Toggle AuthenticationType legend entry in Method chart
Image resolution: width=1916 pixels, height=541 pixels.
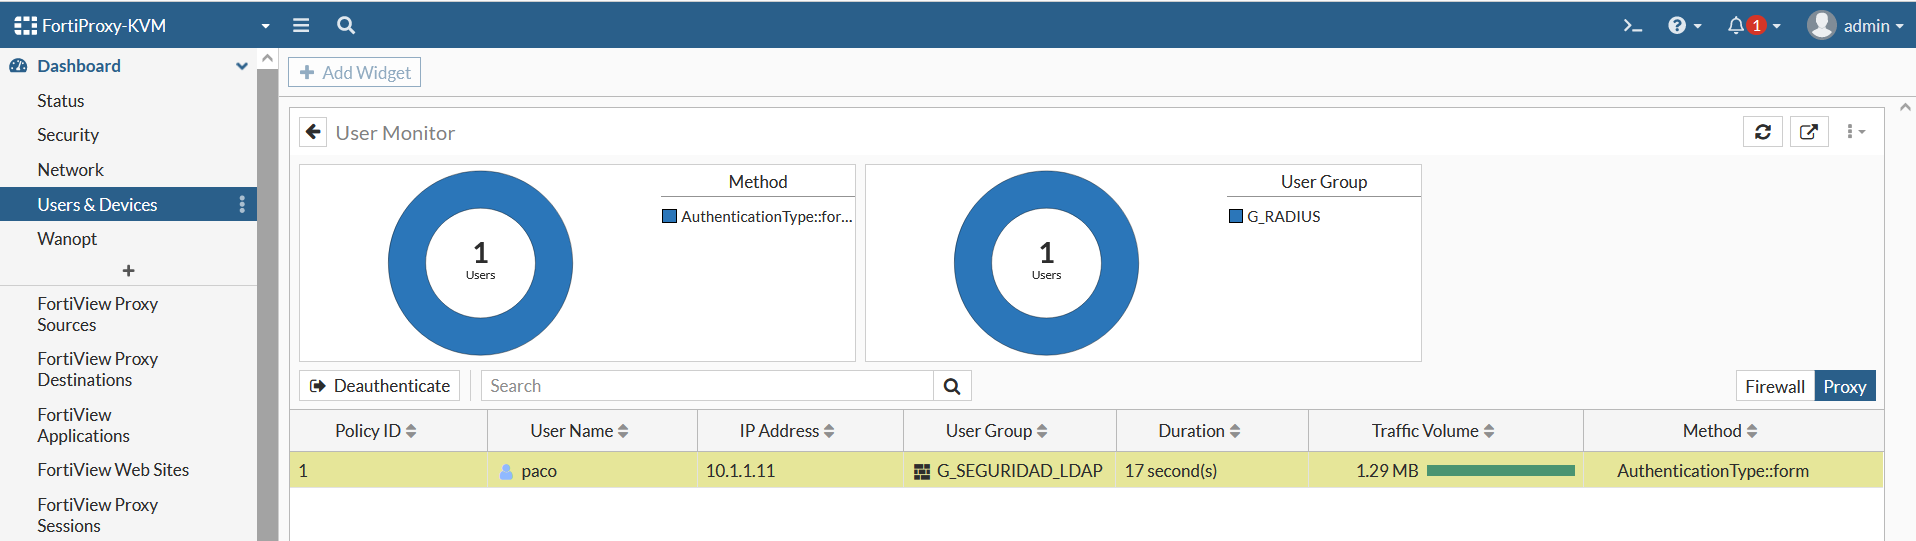[758, 217]
